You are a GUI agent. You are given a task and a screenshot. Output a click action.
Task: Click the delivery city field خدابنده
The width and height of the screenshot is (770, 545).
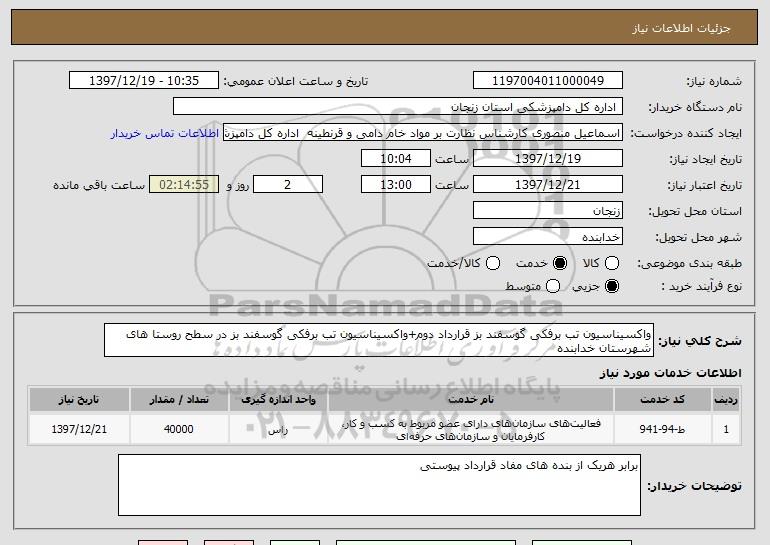(x=548, y=237)
